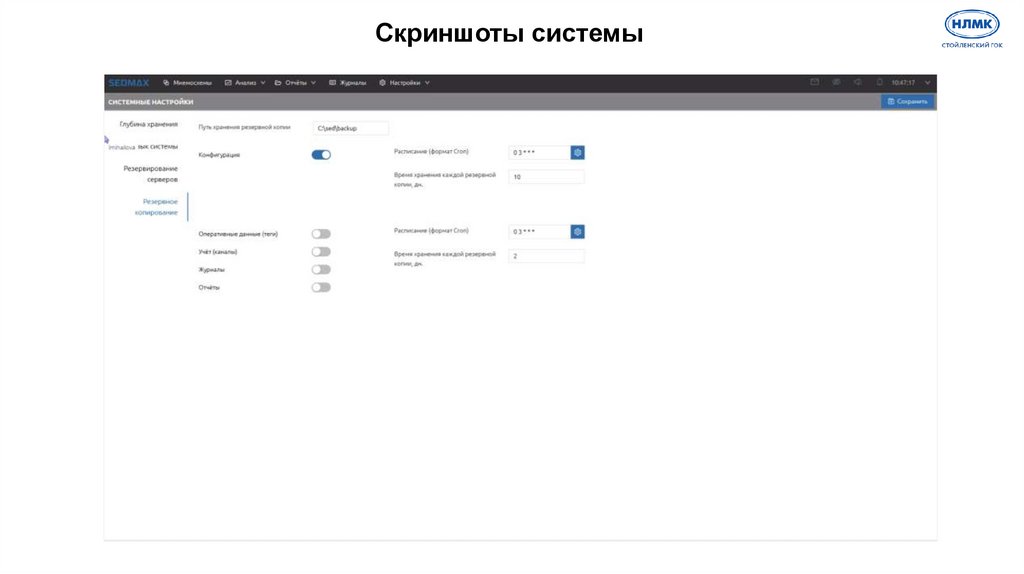Enable the Оперативные данные (теги) switch
The image size is (1024, 574).
click(x=321, y=234)
